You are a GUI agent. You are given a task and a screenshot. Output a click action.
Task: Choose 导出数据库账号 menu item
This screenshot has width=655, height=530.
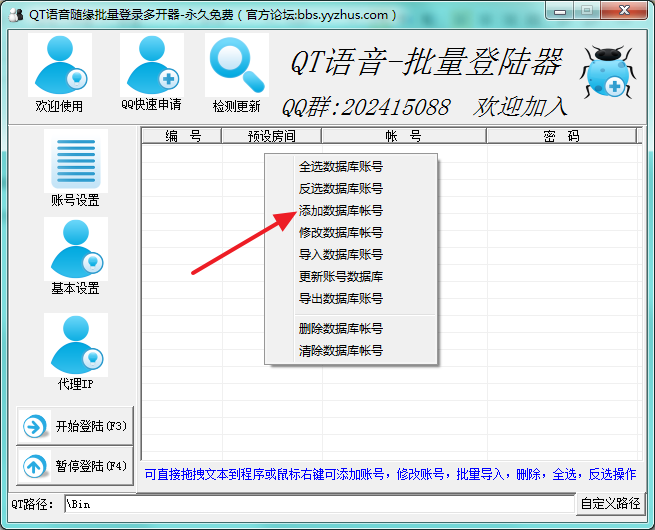[x=340, y=299]
